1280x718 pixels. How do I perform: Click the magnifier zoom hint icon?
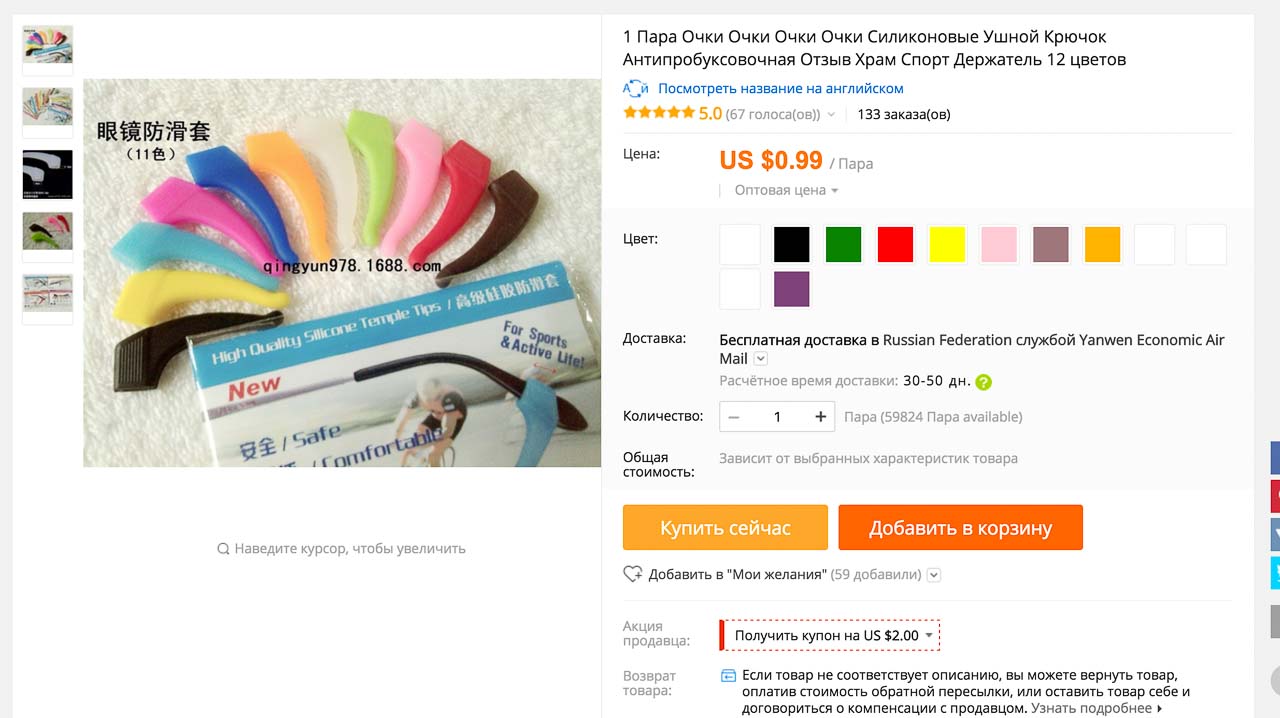pyautogui.click(x=223, y=548)
